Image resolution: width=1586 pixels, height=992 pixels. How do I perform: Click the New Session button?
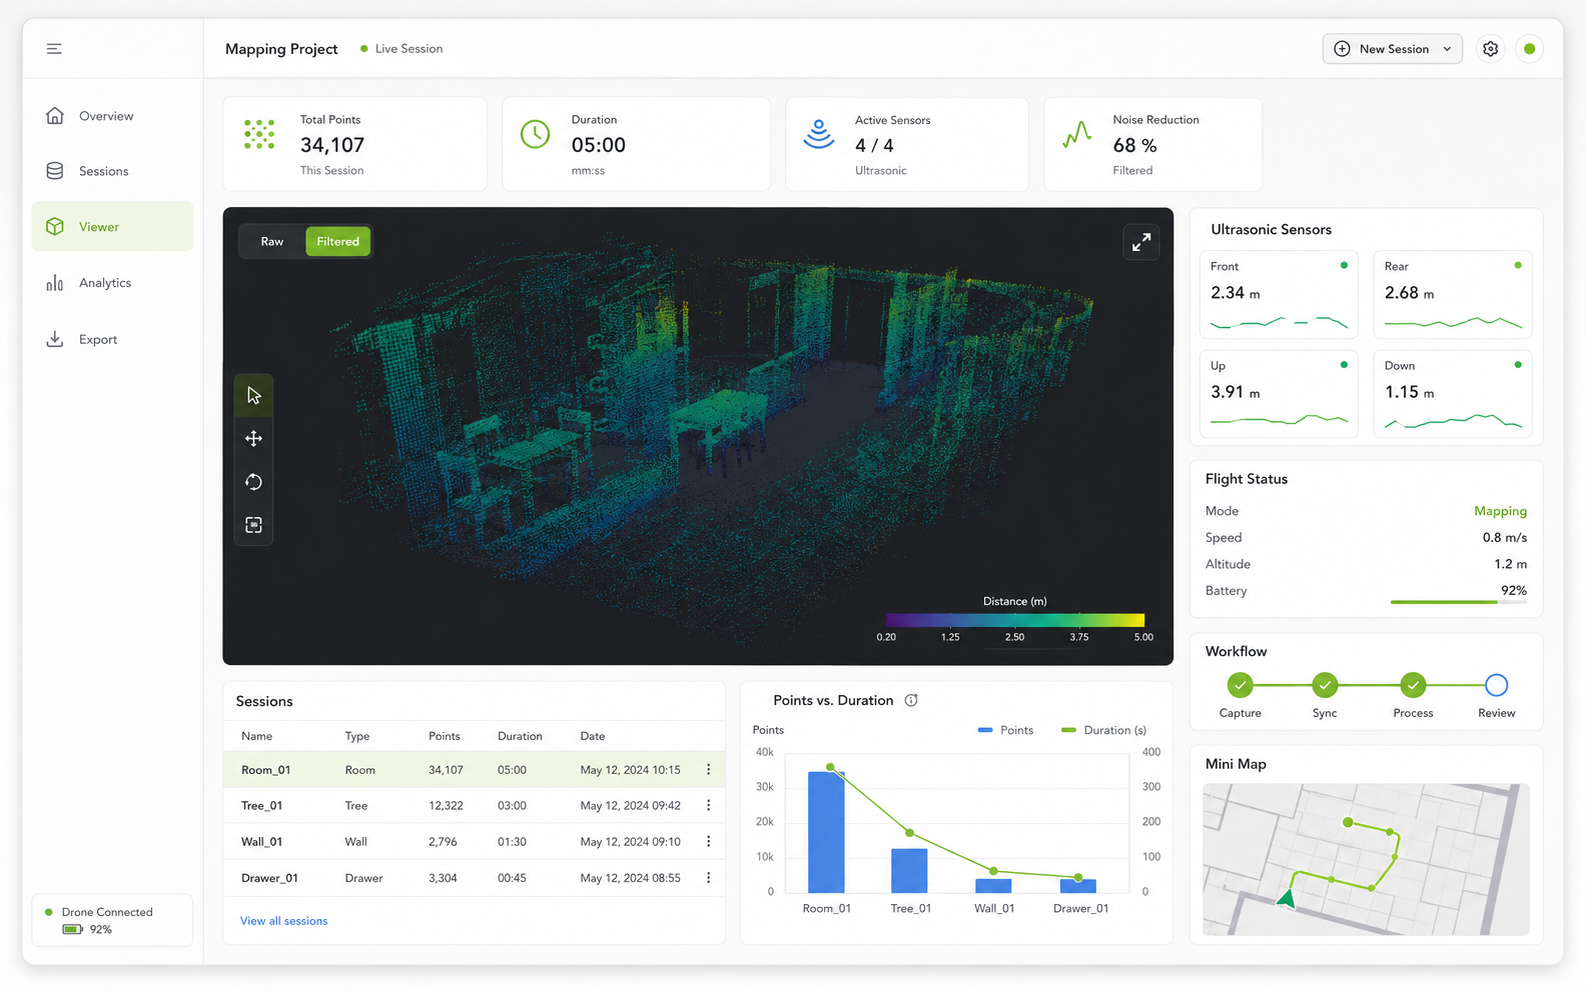point(1392,49)
